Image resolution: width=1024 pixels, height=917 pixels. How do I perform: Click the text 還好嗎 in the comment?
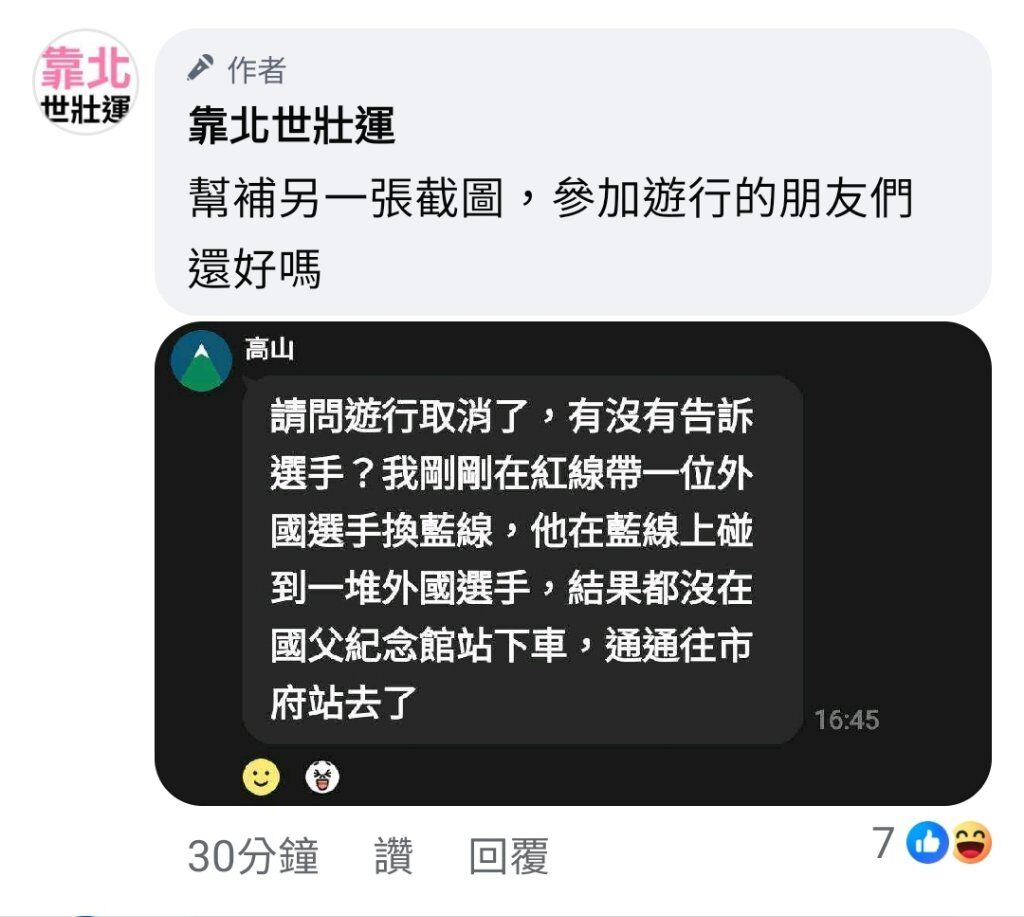pos(254,268)
